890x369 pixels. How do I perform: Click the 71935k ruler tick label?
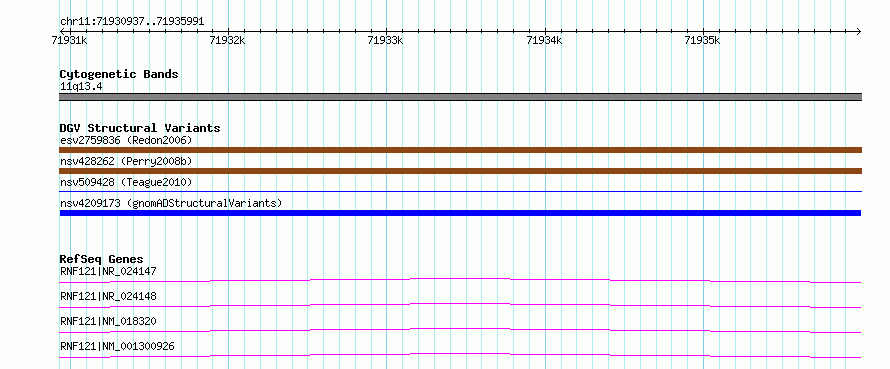[x=703, y=40]
